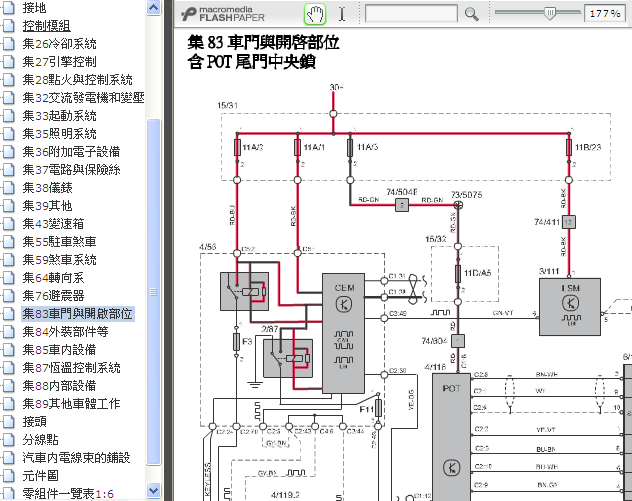Open 集55駐車煞車 section
Image resolution: width=632 pixels, height=501 pixels.
(x=59, y=242)
